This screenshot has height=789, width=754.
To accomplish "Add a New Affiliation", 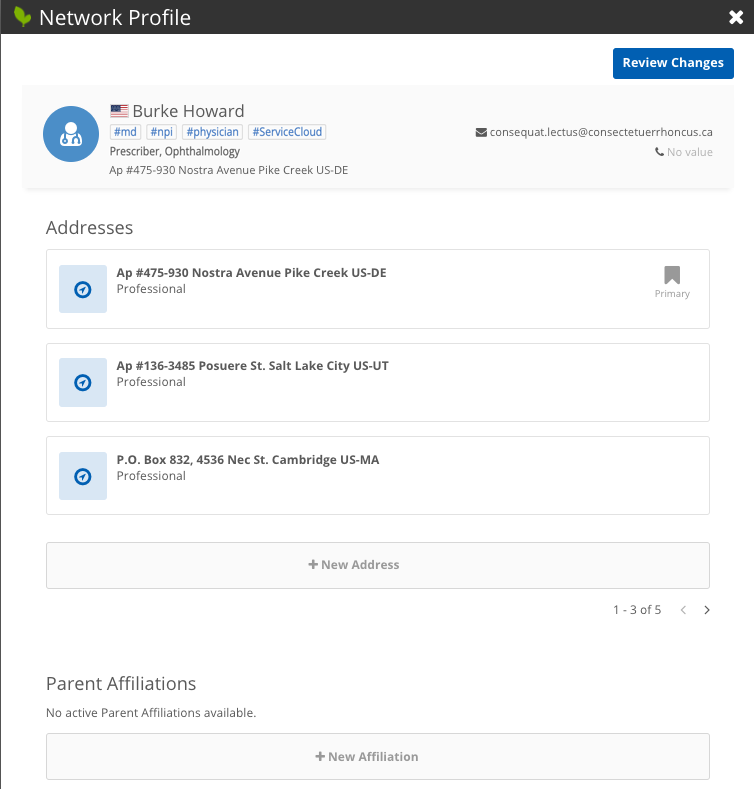I will [377, 757].
